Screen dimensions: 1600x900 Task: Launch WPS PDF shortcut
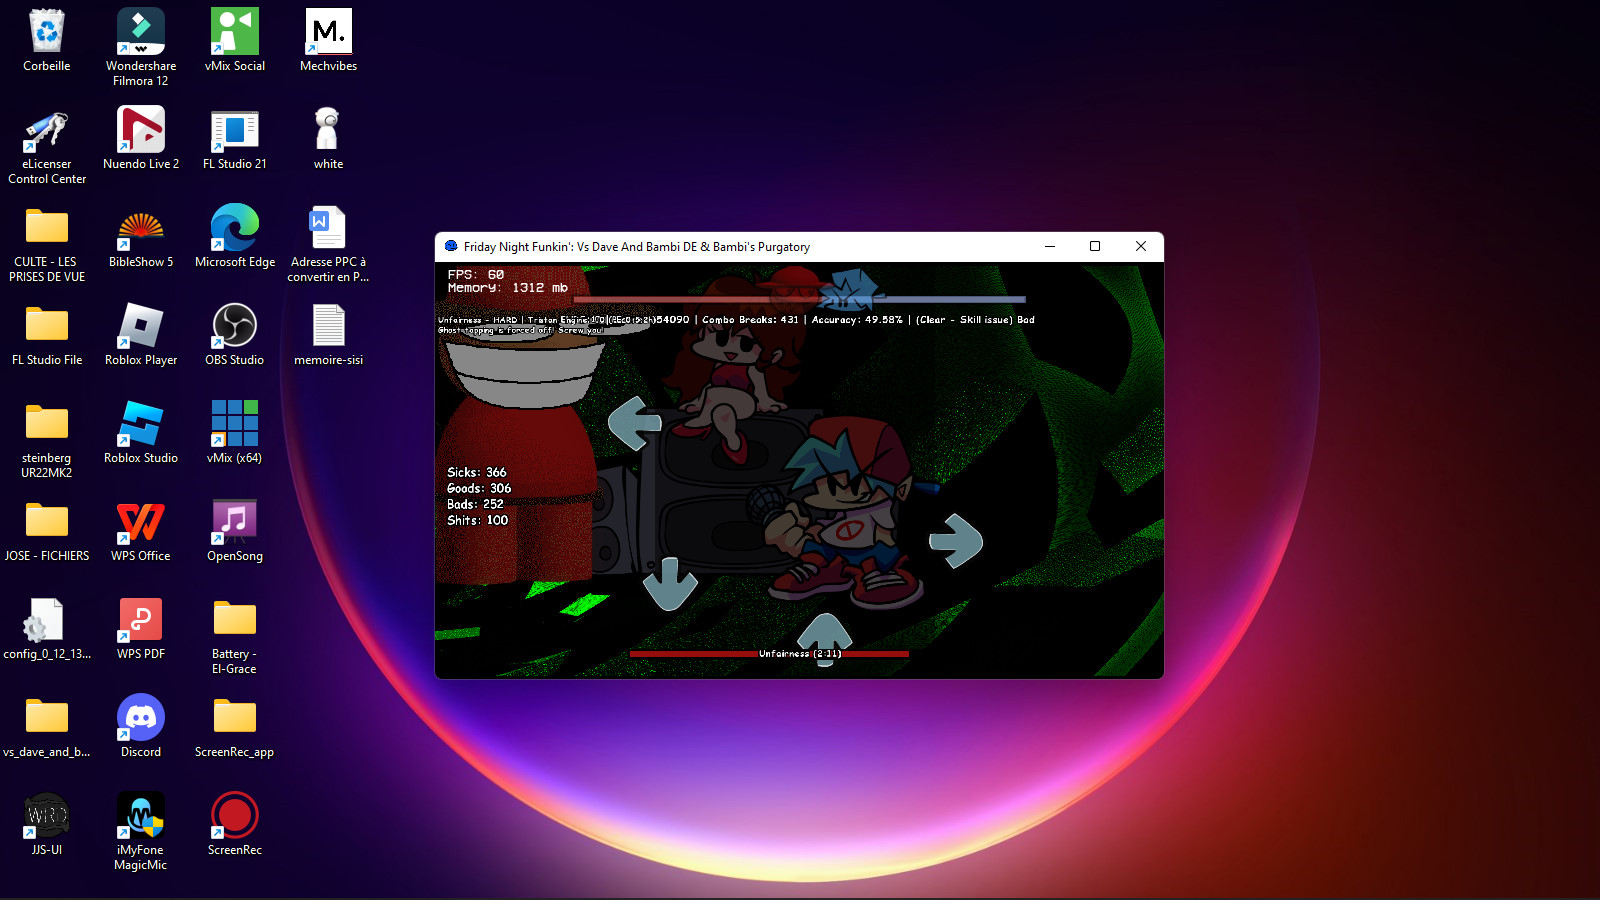[x=141, y=630]
